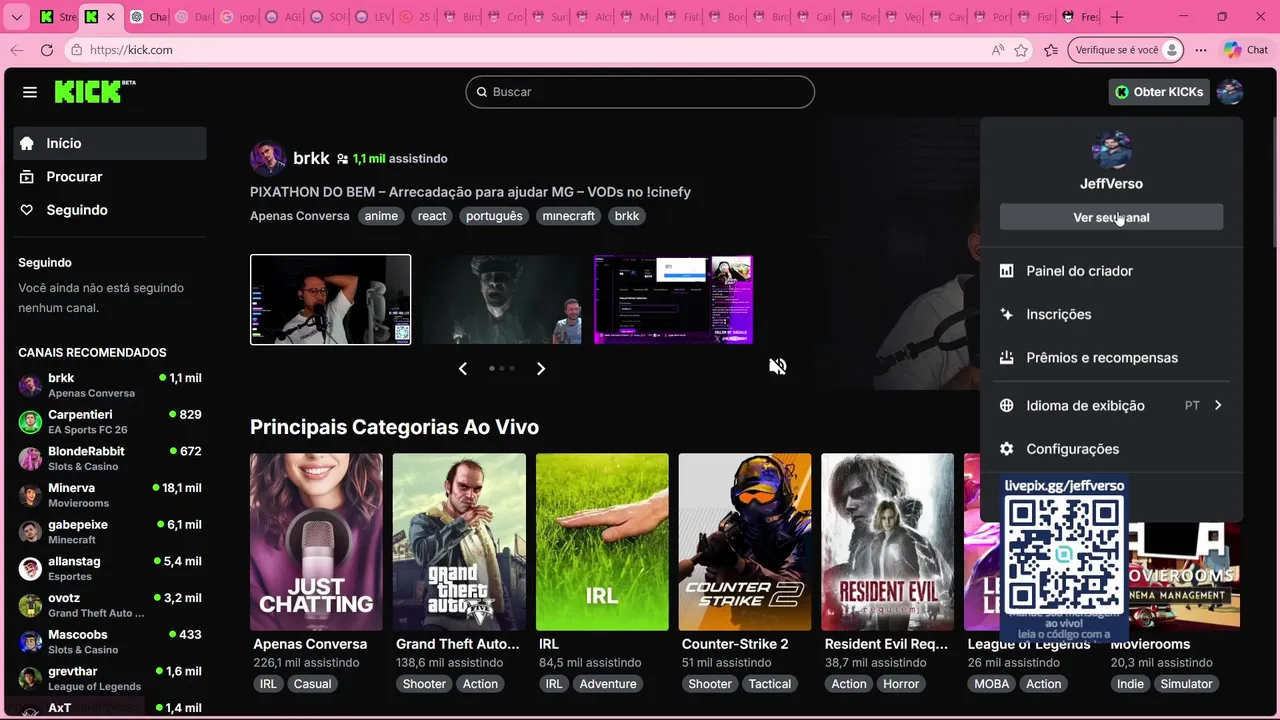The height and width of the screenshot is (720, 1280).
Task: Click the Procurar browse icon
Action: (x=27, y=177)
